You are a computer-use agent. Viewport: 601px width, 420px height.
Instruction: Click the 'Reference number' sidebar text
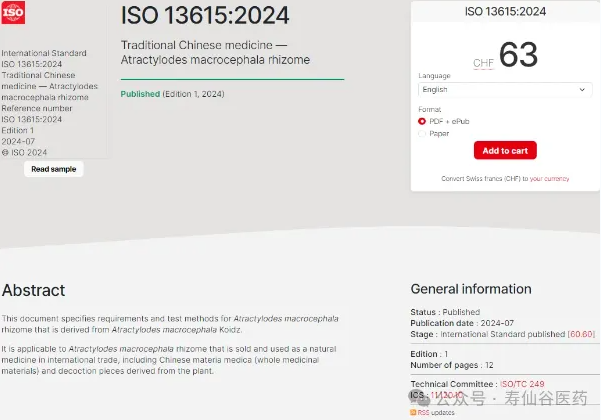(x=37, y=108)
